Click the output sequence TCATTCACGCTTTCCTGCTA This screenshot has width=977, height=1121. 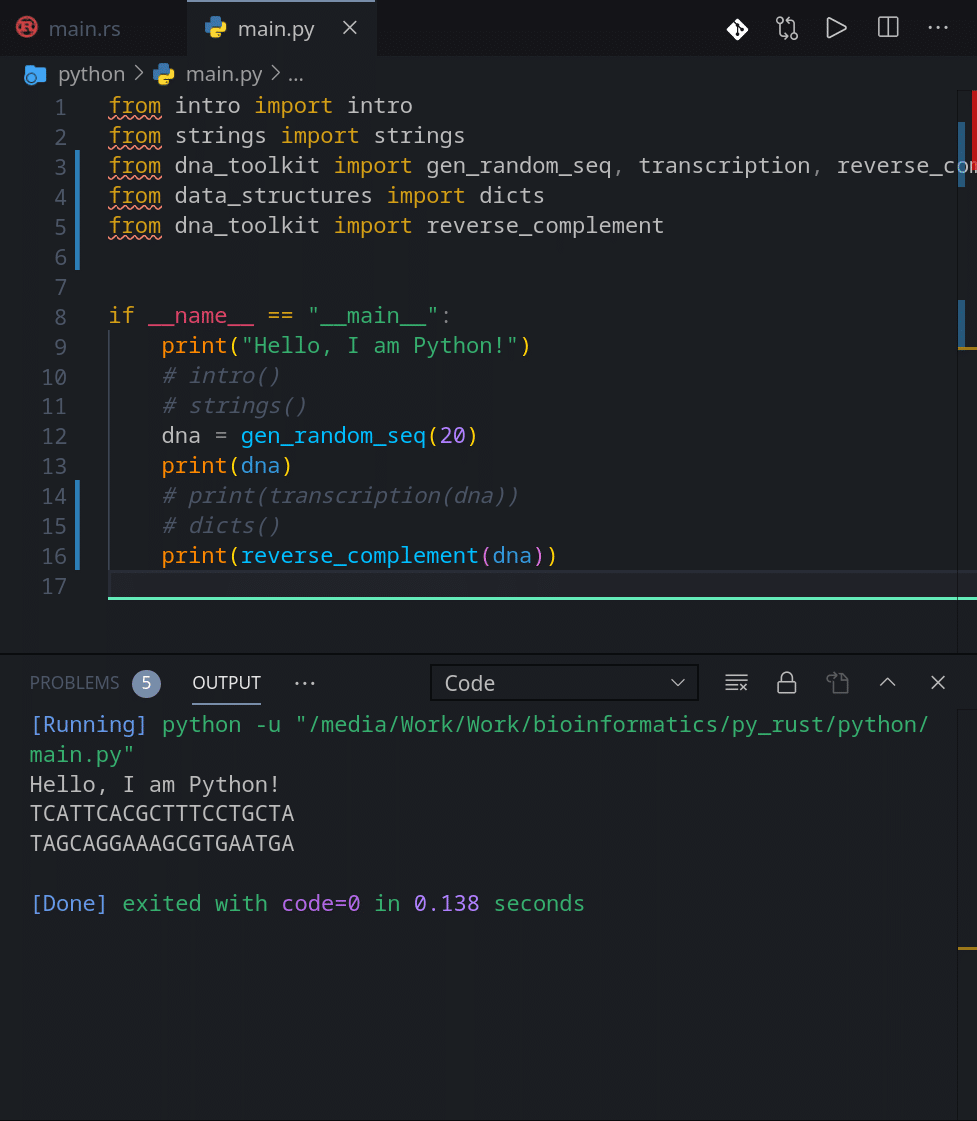click(x=162, y=814)
